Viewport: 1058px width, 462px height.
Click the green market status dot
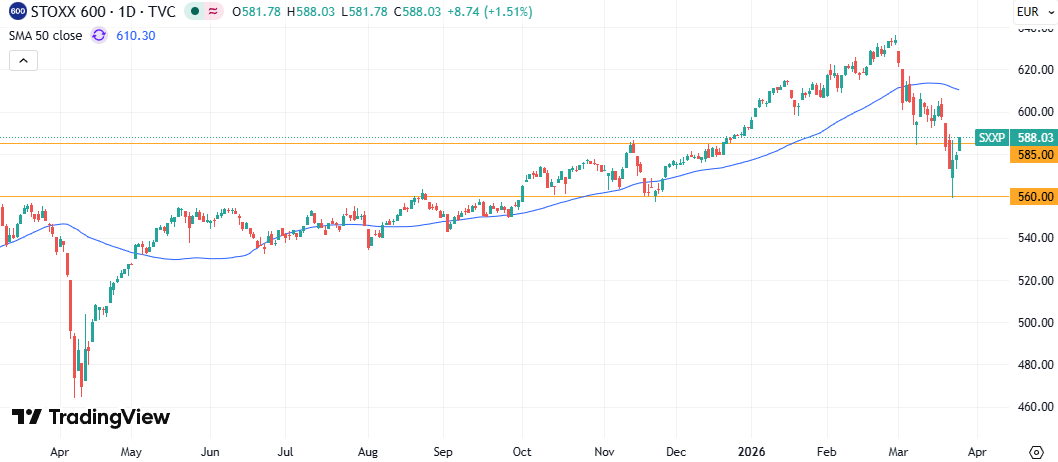click(195, 11)
